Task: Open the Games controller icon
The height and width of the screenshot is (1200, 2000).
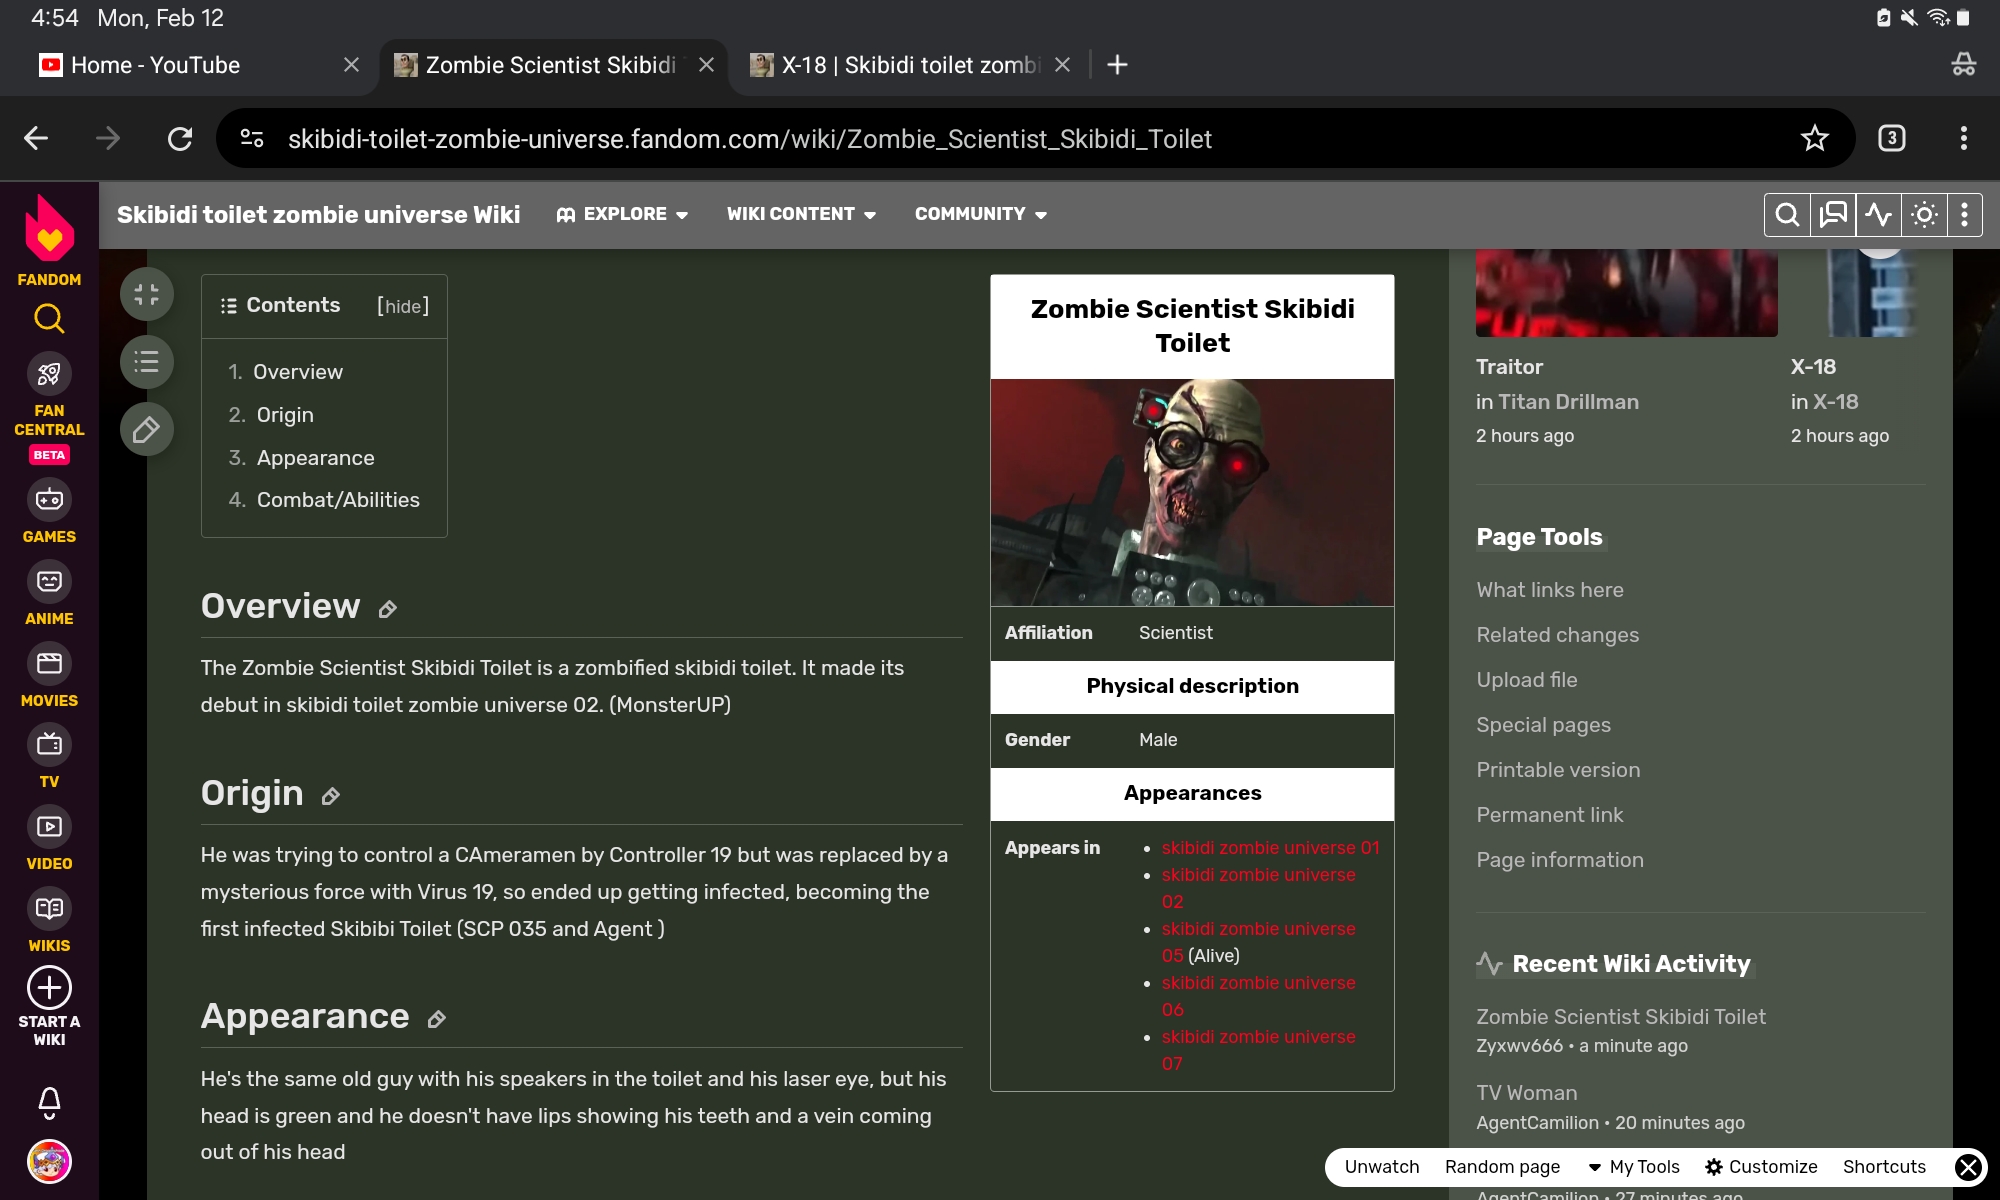Action: [49, 499]
